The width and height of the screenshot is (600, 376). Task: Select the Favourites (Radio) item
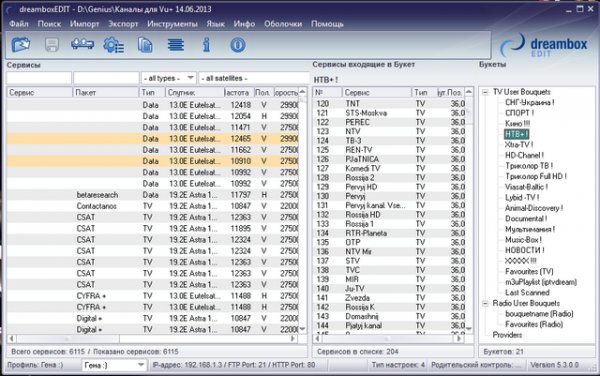[534, 324]
